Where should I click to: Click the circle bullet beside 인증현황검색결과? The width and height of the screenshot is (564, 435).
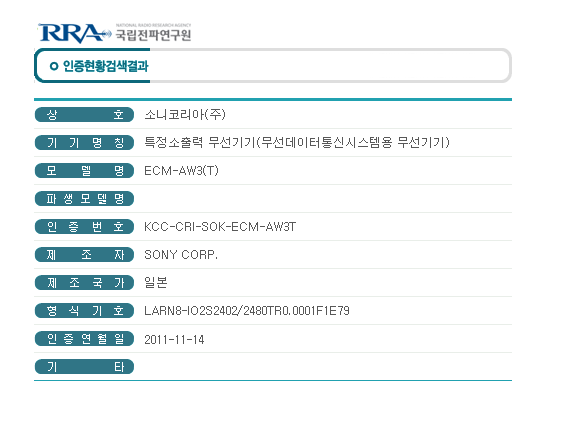tap(54, 66)
